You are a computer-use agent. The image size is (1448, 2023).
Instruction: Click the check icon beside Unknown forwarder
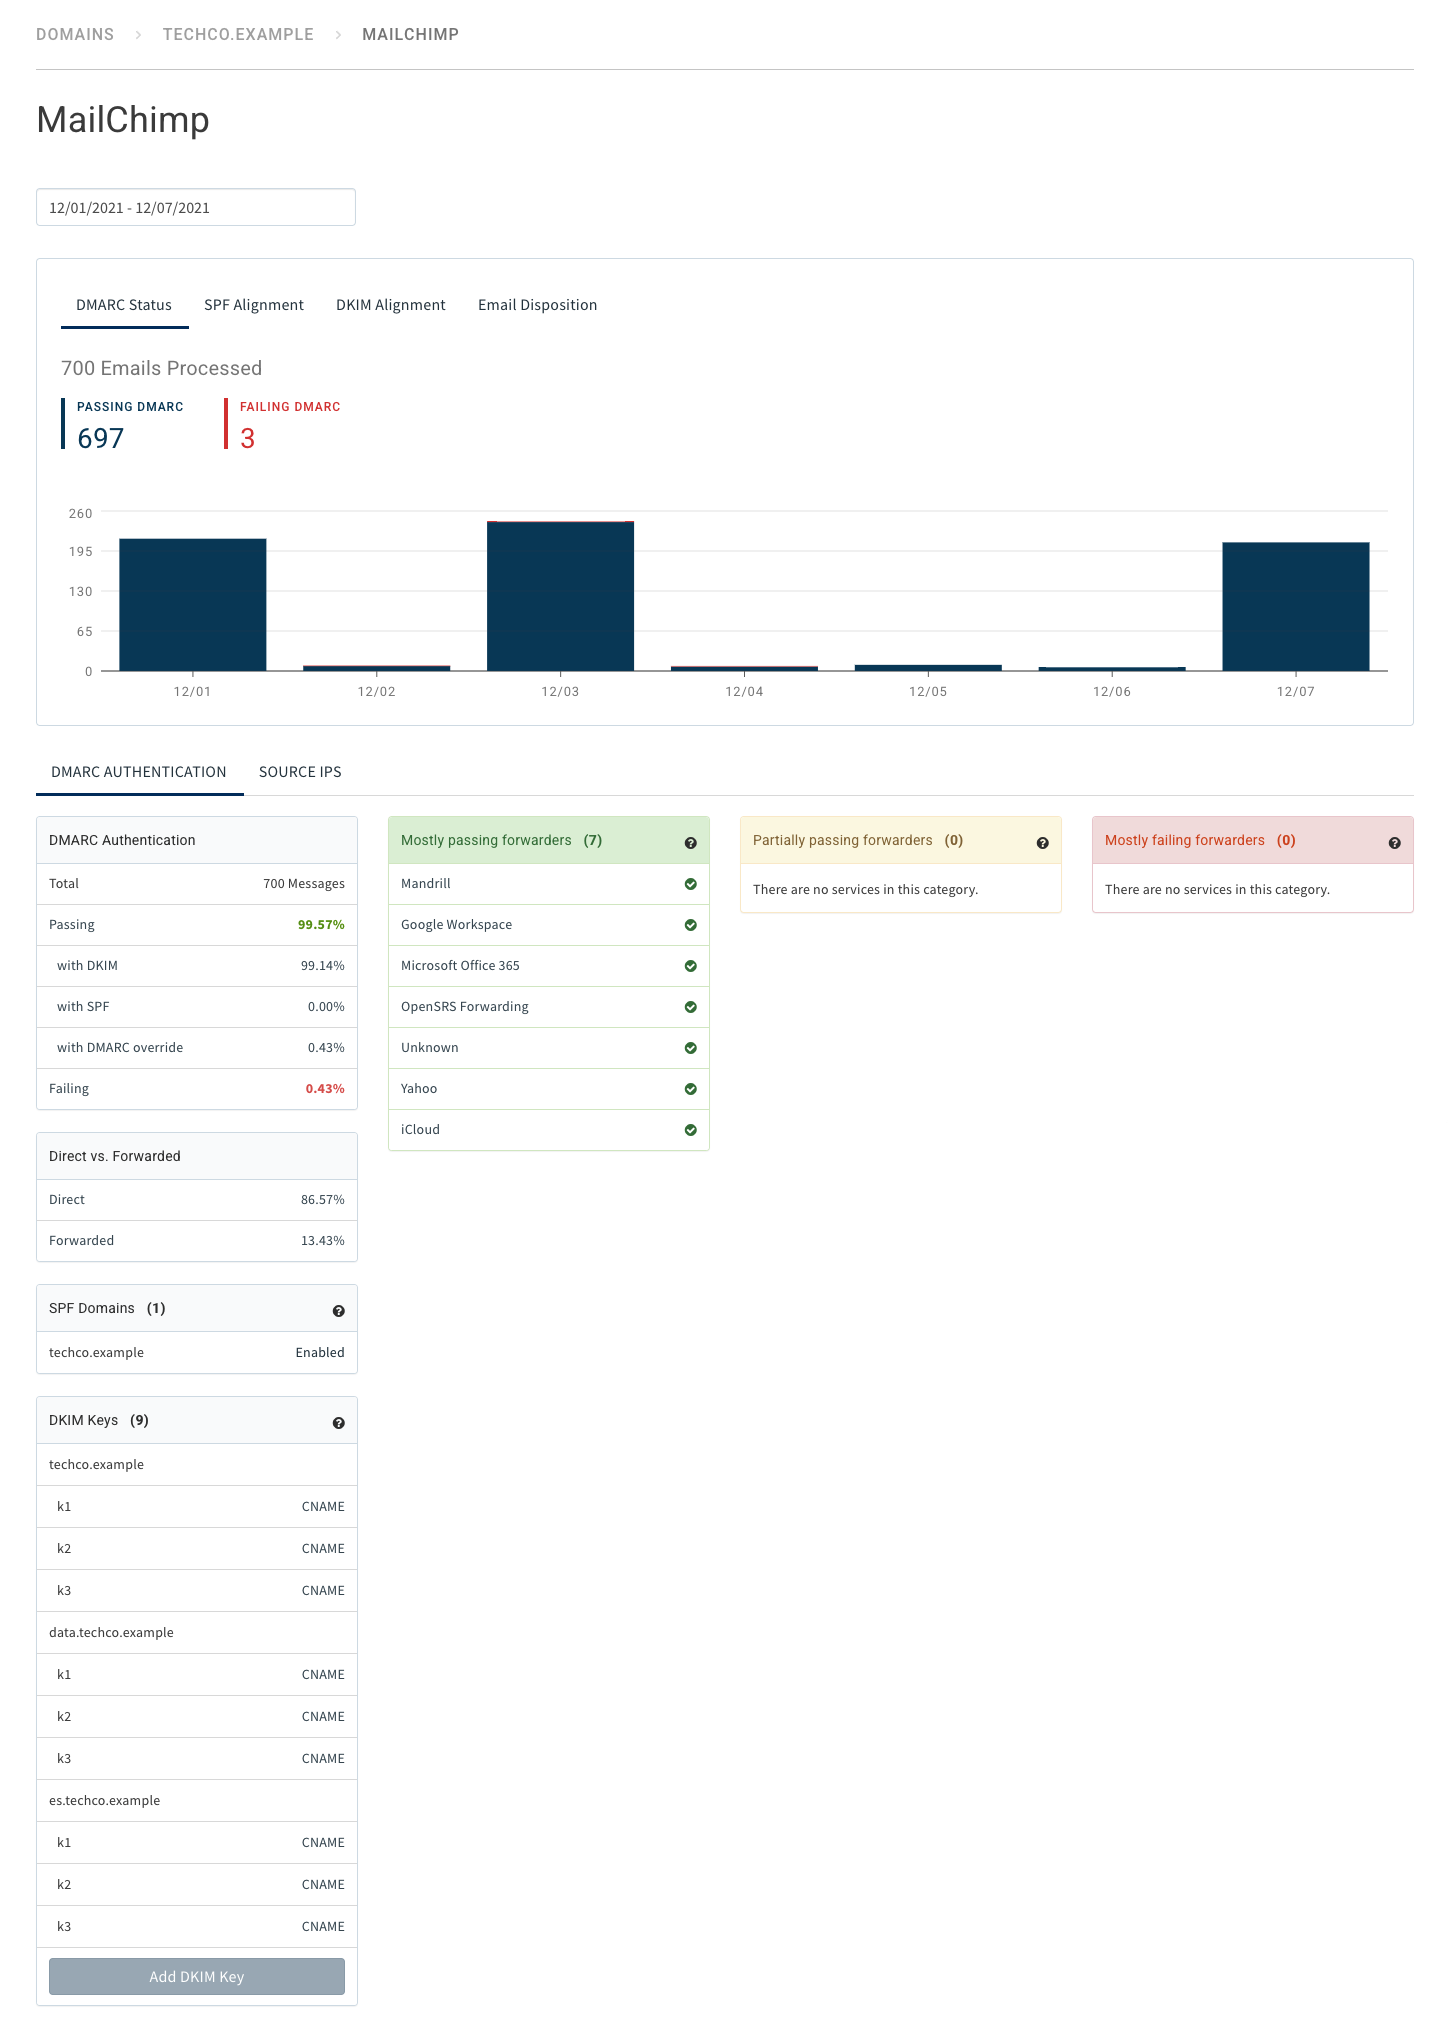(x=690, y=1048)
